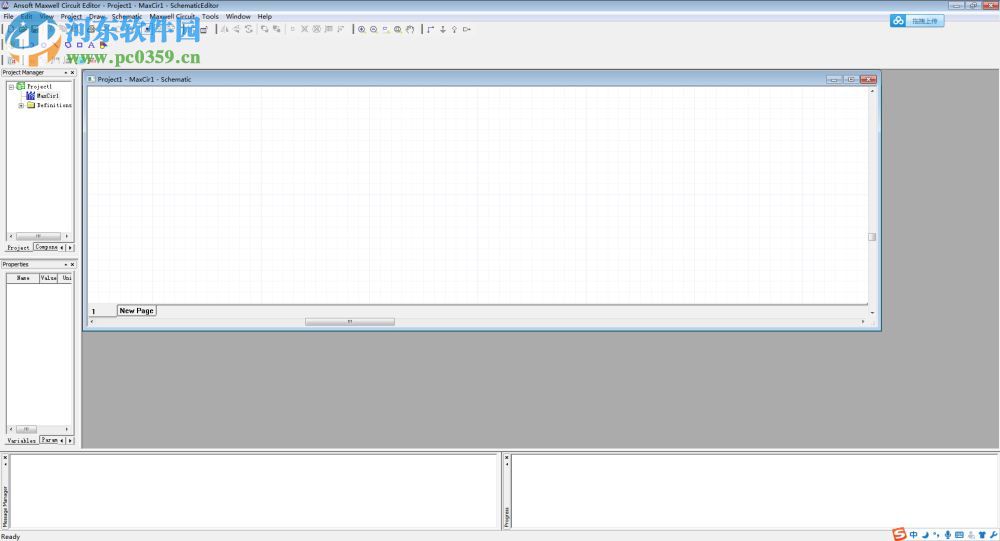Viewport: 1000px width, 541px height.
Task: Click the Properties panel horizontal scrollbar
Action: (x=26, y=429)
